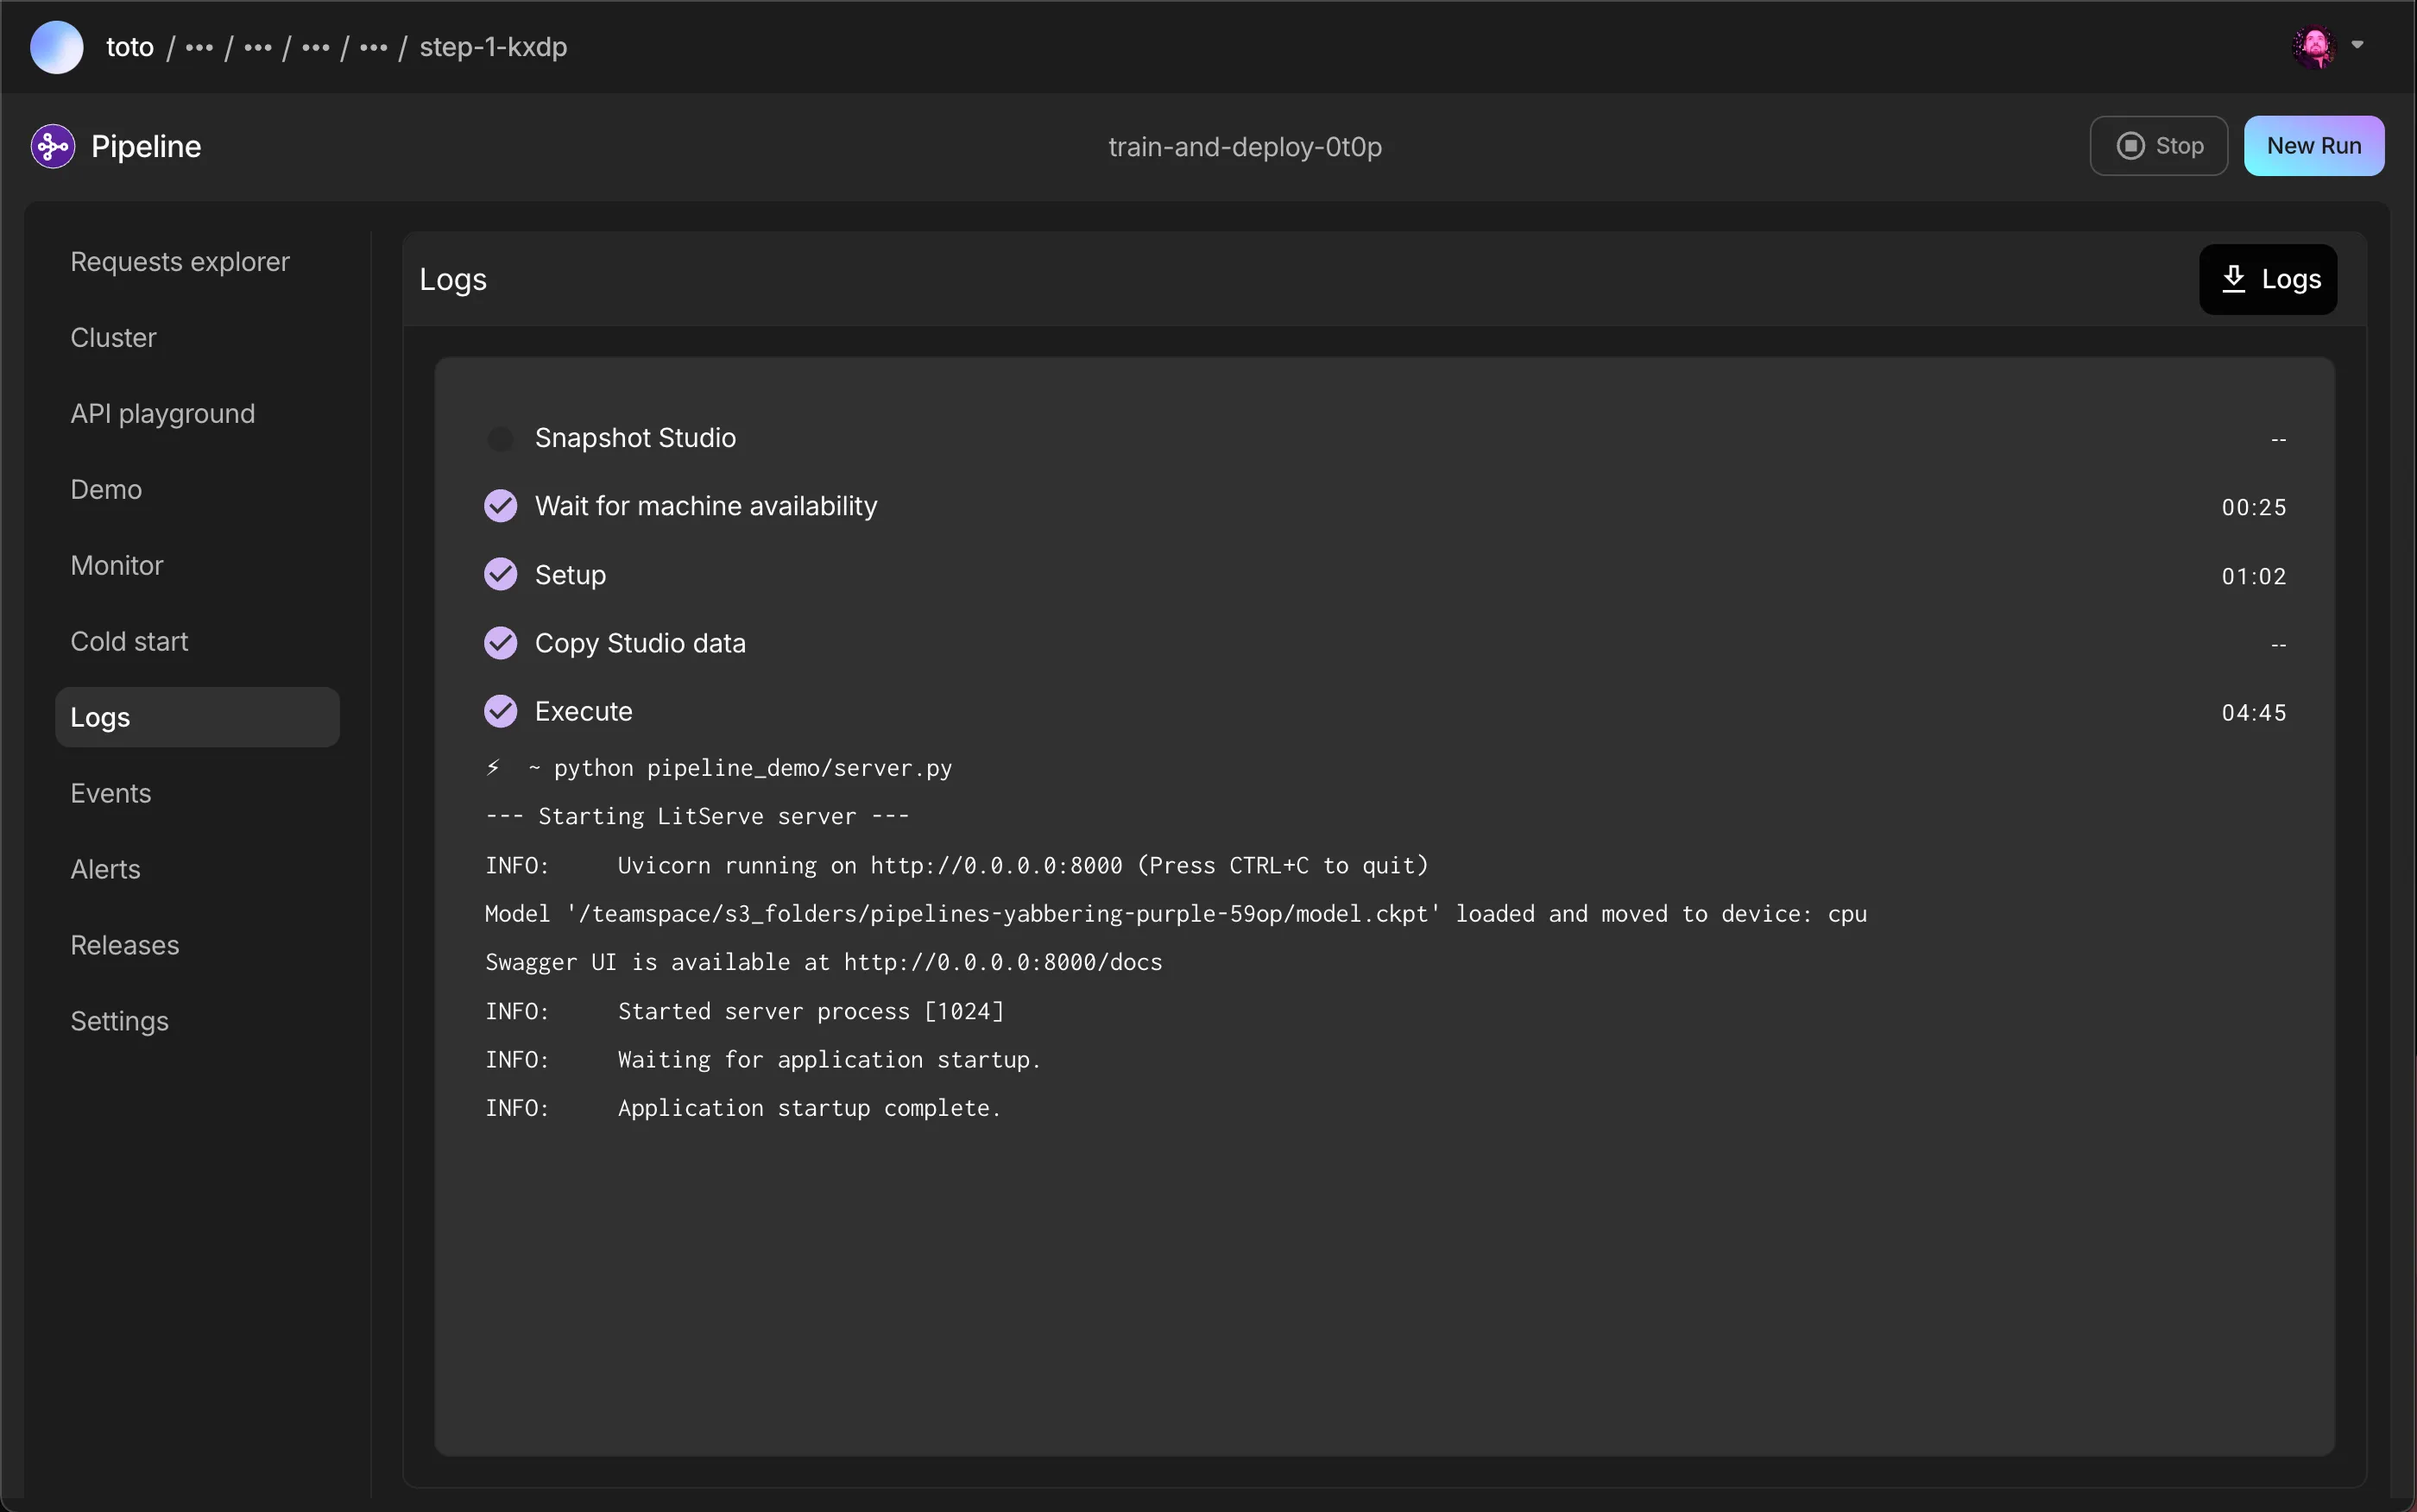The width and height of the screenshot is (2417, 1512).
Task: Click the Setup step checkmark icon
Action: tap(500, 575)
